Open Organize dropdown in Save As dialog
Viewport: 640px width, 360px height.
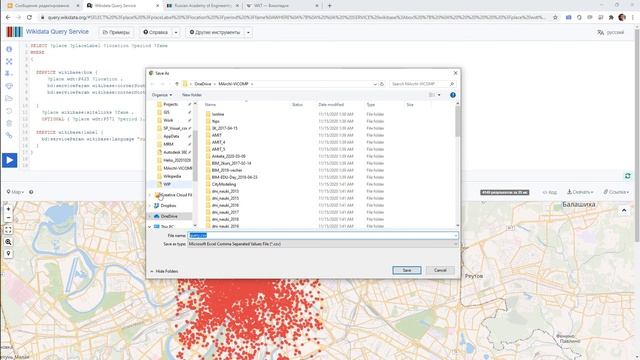162,95
